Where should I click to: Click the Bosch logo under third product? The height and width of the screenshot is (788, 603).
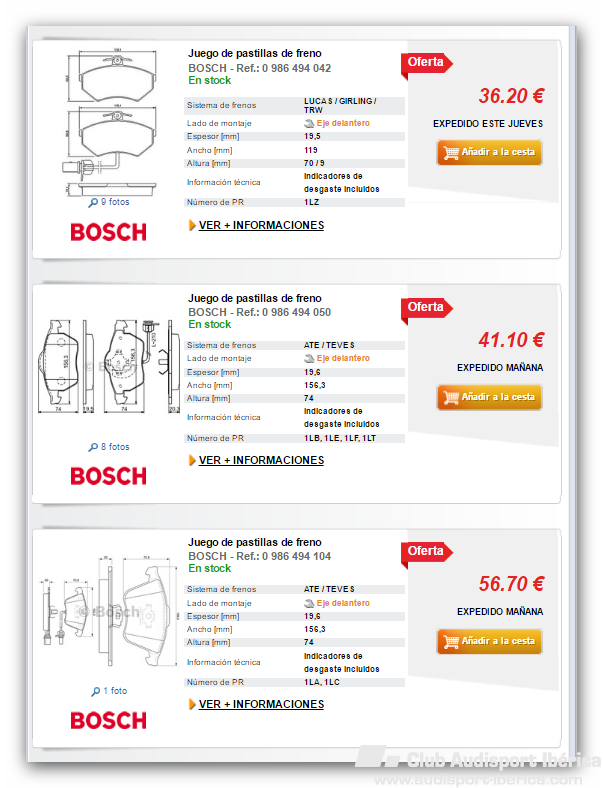(x=109, y=721)
